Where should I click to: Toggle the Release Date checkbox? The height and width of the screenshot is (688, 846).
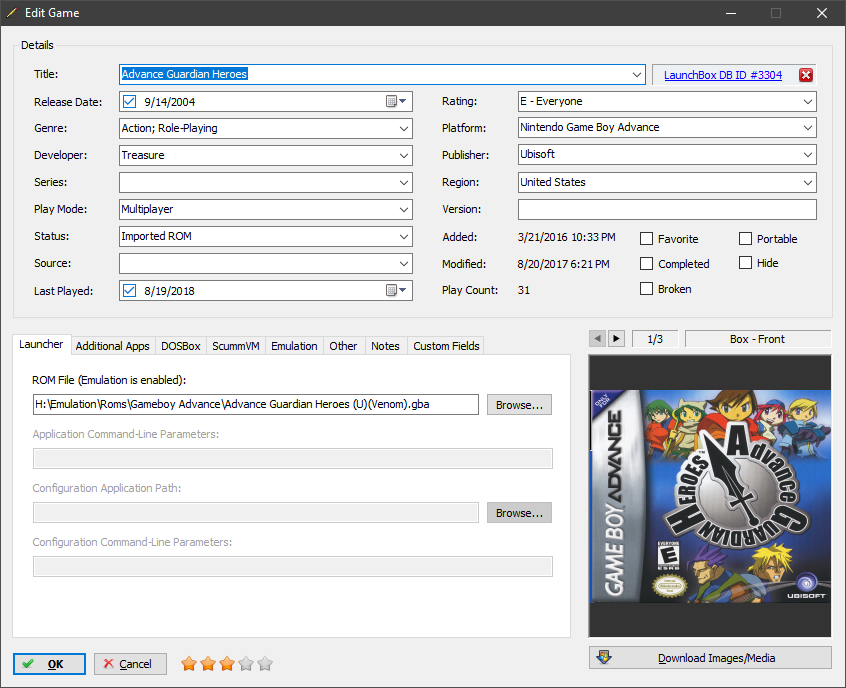click(x=129, y=101)
